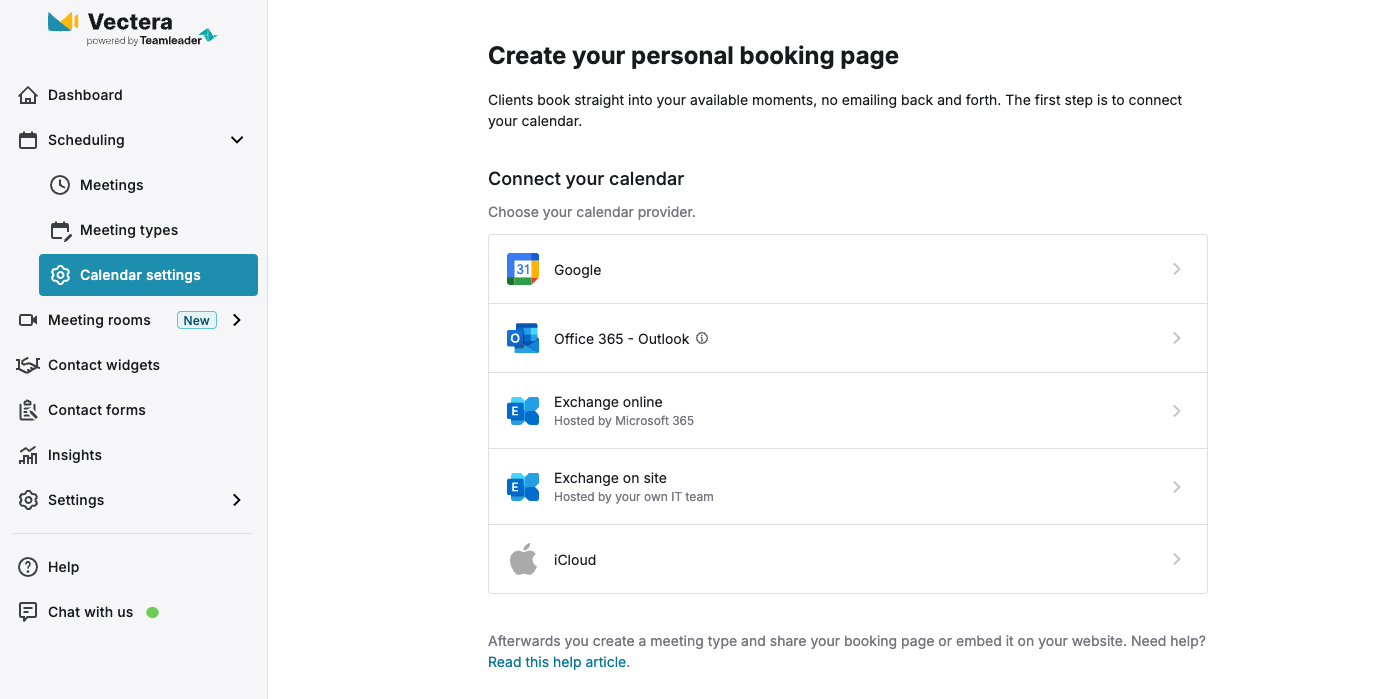Expand the Meeting rooms submenu arrow
Viewport: 1373px width, 699px height.
coord(237,320)
